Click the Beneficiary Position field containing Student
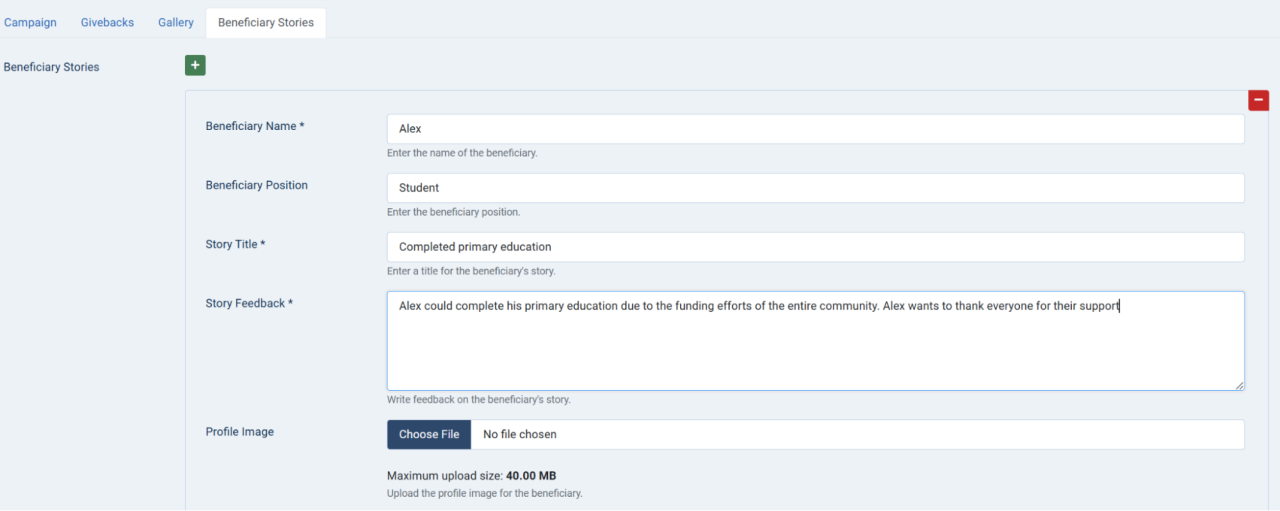1280x511 pixels. pyautogui.click(x=815, y=188)
